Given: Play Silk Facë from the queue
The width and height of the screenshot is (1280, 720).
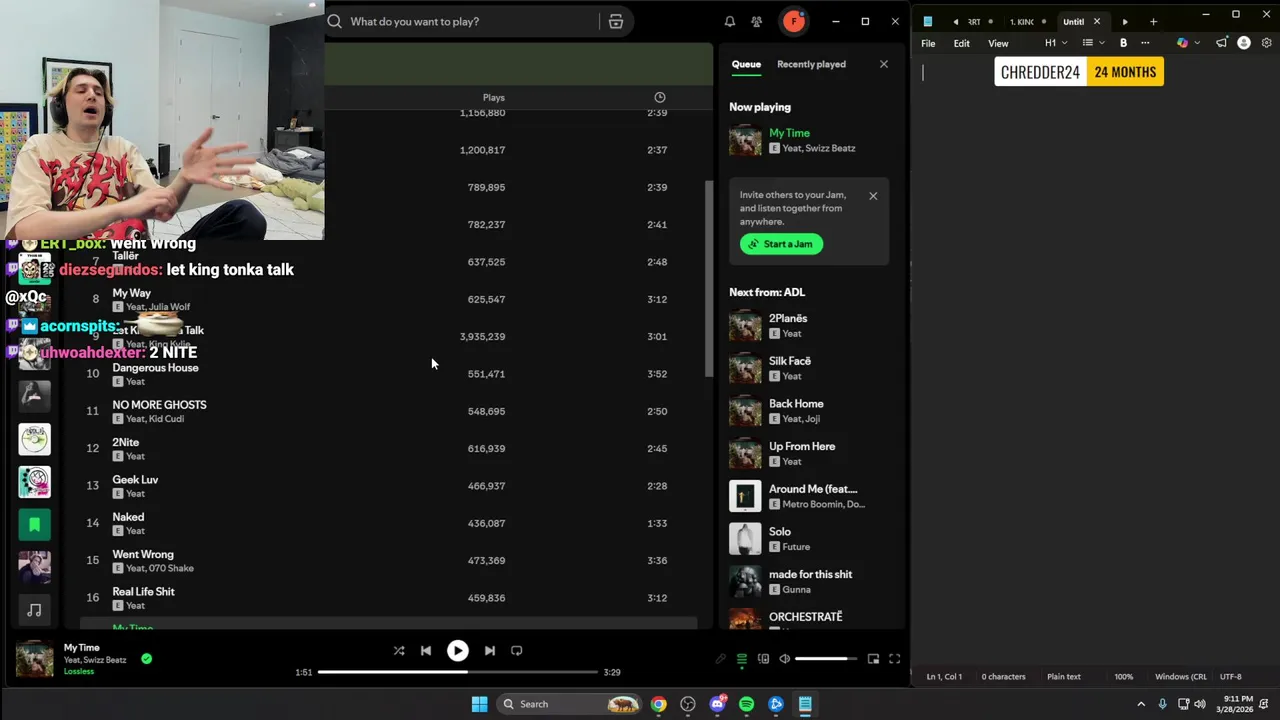Looking at the screenshot, I should coord(808,368).
